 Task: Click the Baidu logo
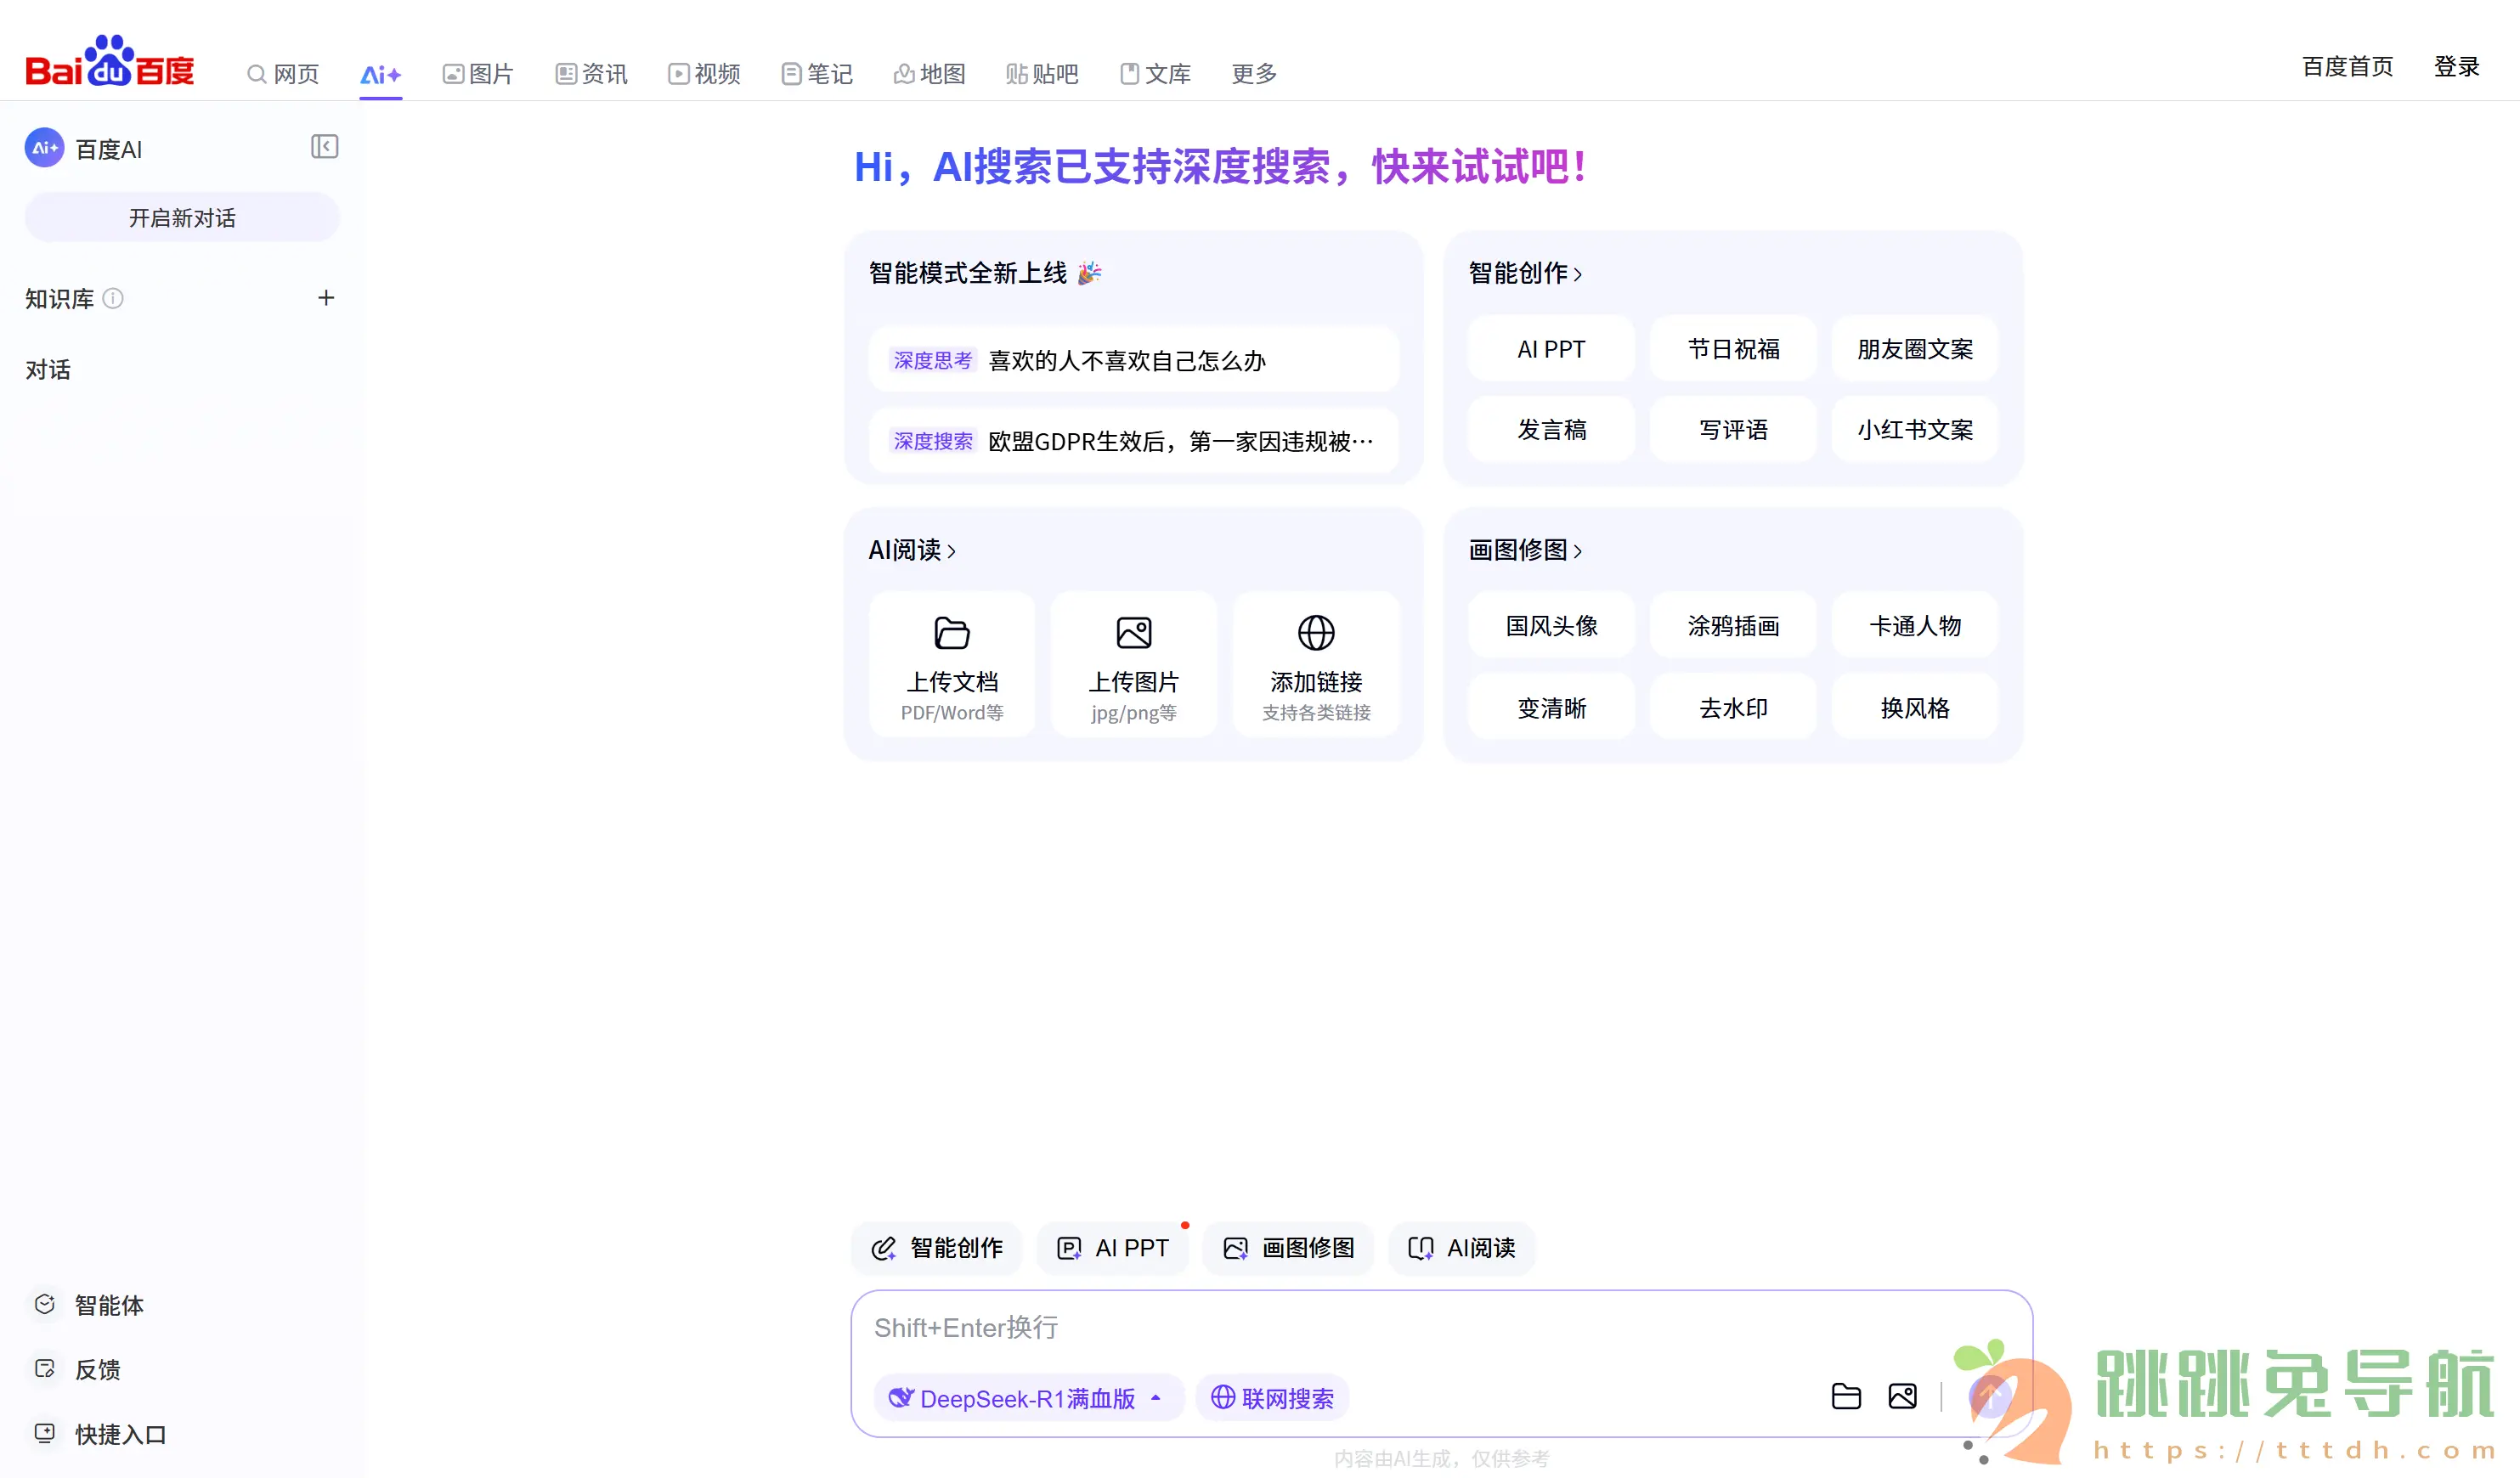(110, 62)
